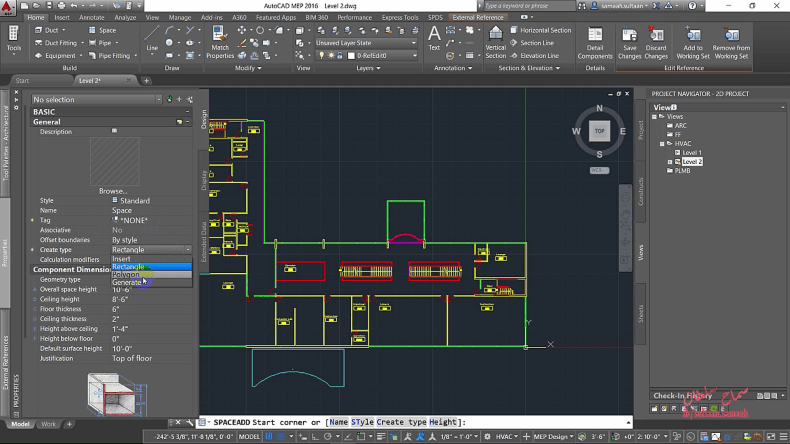The image size is (790, 444).
Task: Choose Generate in Create type list
Action: [151, 283]
